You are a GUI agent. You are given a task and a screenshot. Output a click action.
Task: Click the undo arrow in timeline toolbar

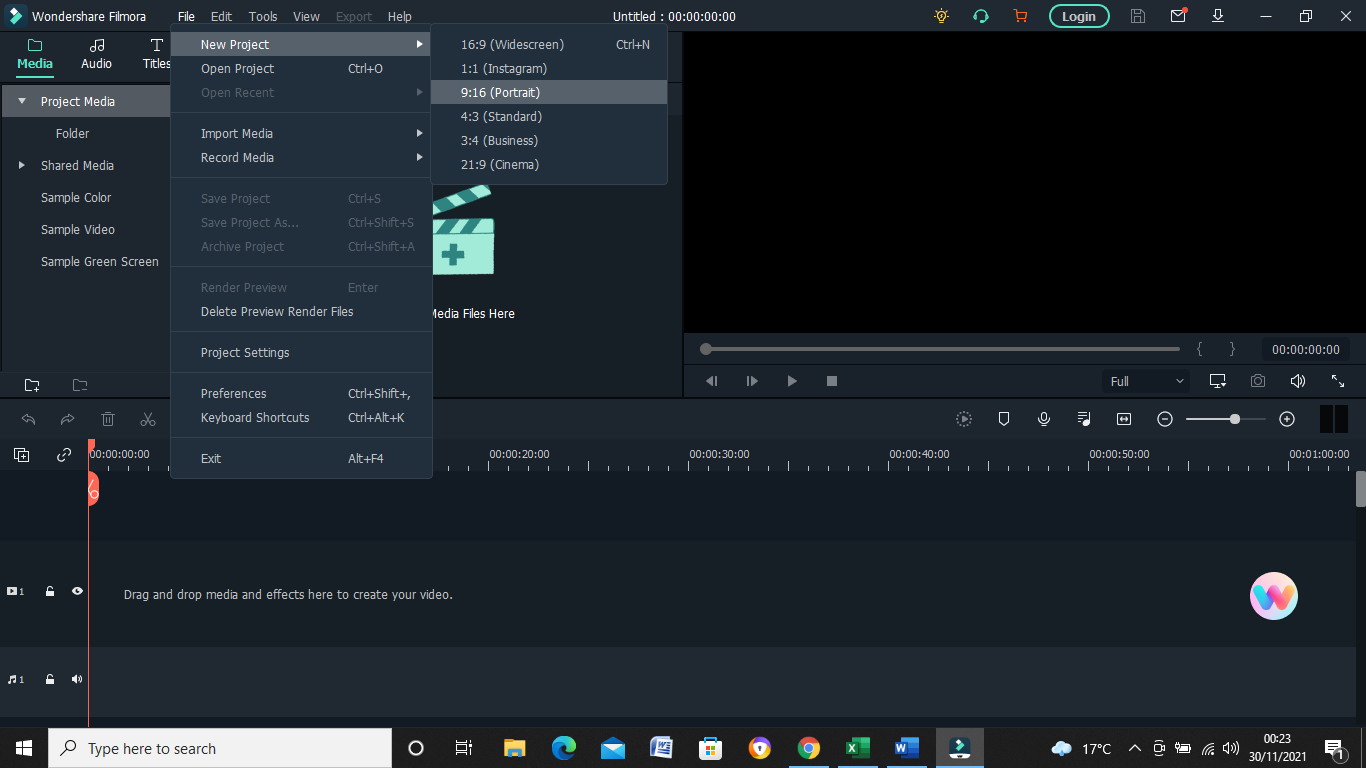29,419
